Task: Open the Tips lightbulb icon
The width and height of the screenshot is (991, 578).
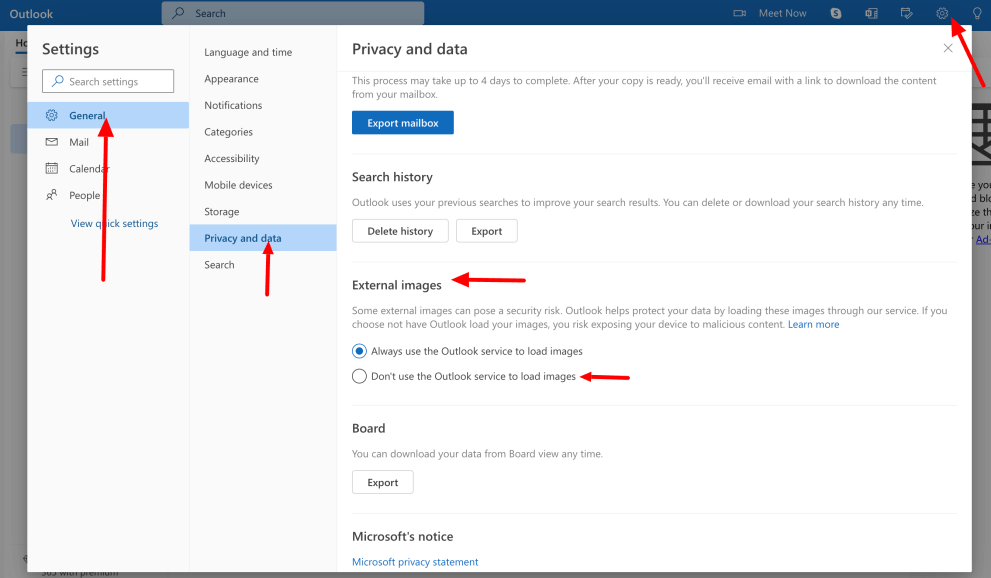Action: [x=976, y=14]
